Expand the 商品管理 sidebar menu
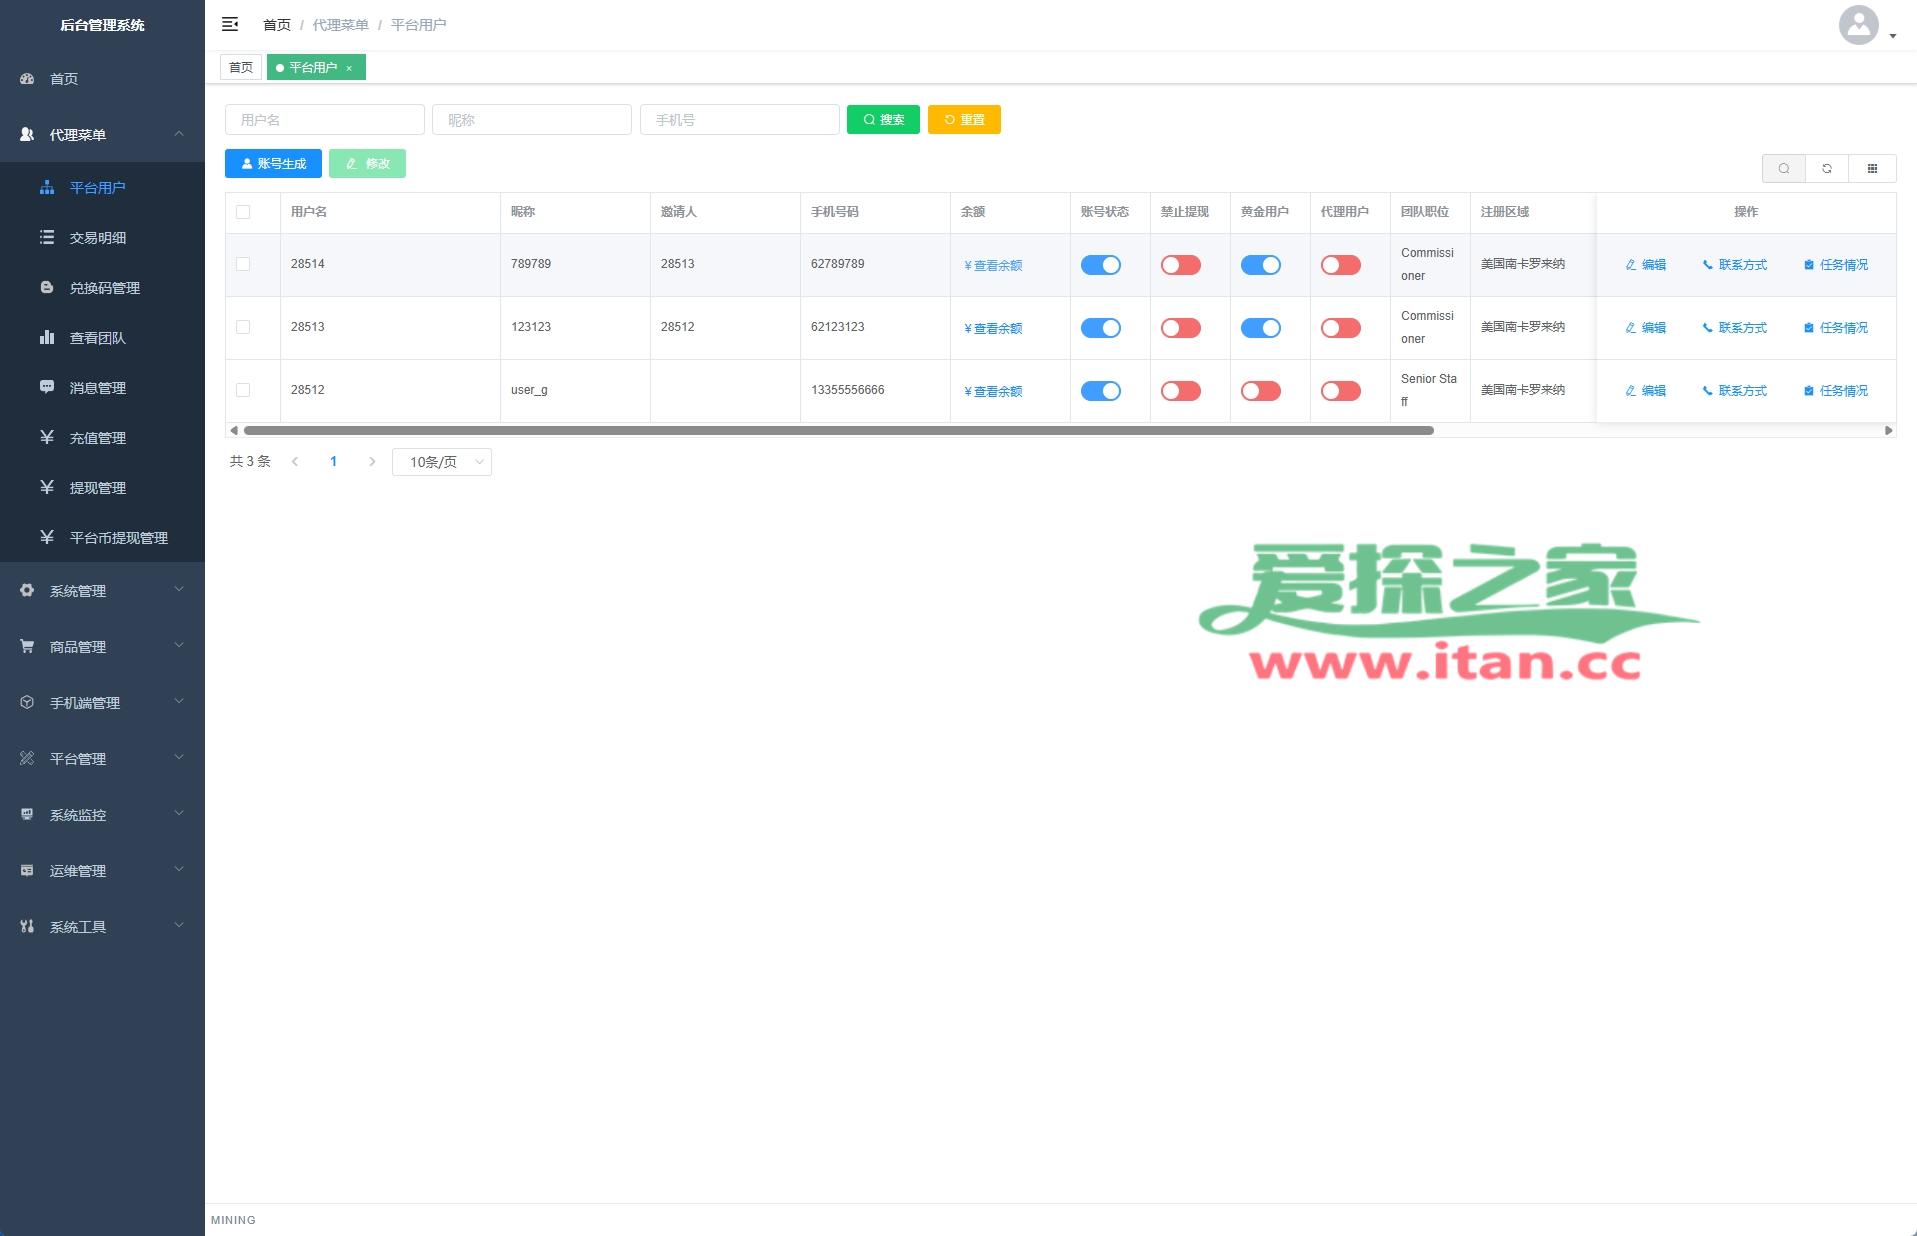Image resolution: width=1917 pixels, height=1236 pixels. [102, 647]
